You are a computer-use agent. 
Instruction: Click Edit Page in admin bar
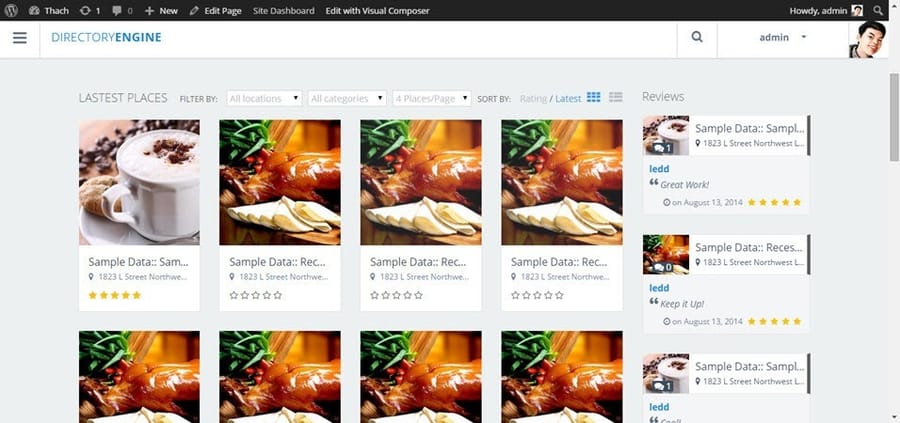click(x=215, y=10)
